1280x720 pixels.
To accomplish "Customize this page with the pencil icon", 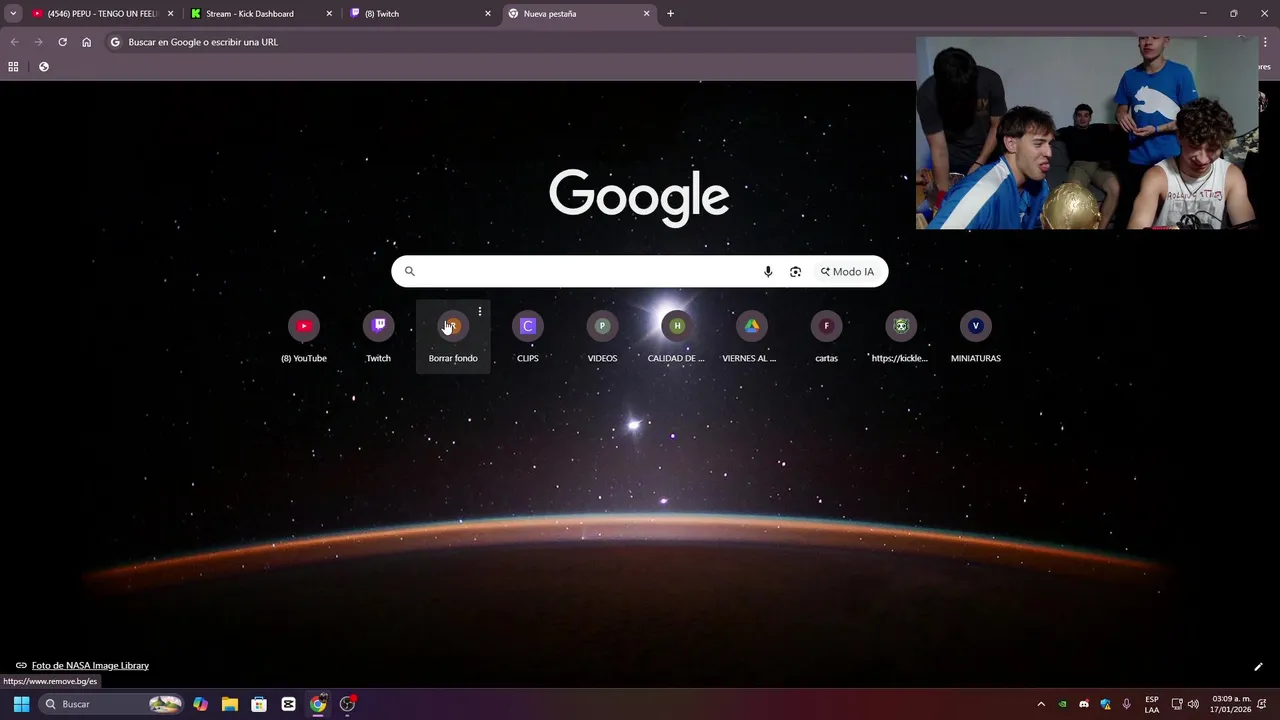I will [x=1258, y=667].
